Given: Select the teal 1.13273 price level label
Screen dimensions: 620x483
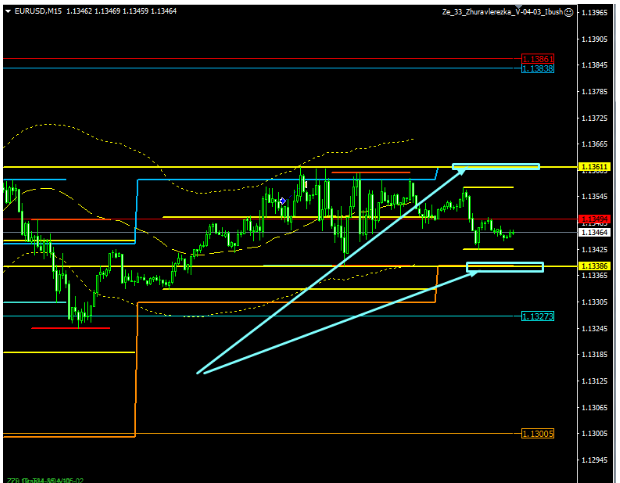Looking at the screenshot, I should pos(537,316).
